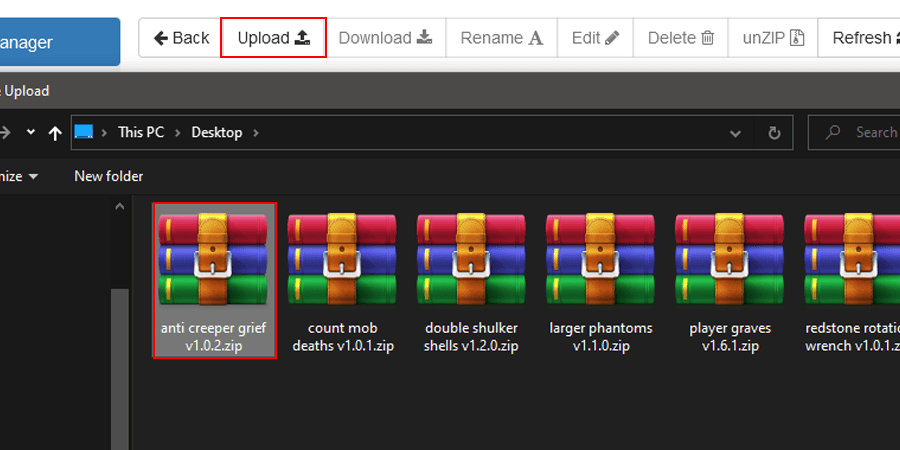Select player graves v1.6.1.zip file icon
The width and height of the screenshot is (900, 450).
coord(730,259)
